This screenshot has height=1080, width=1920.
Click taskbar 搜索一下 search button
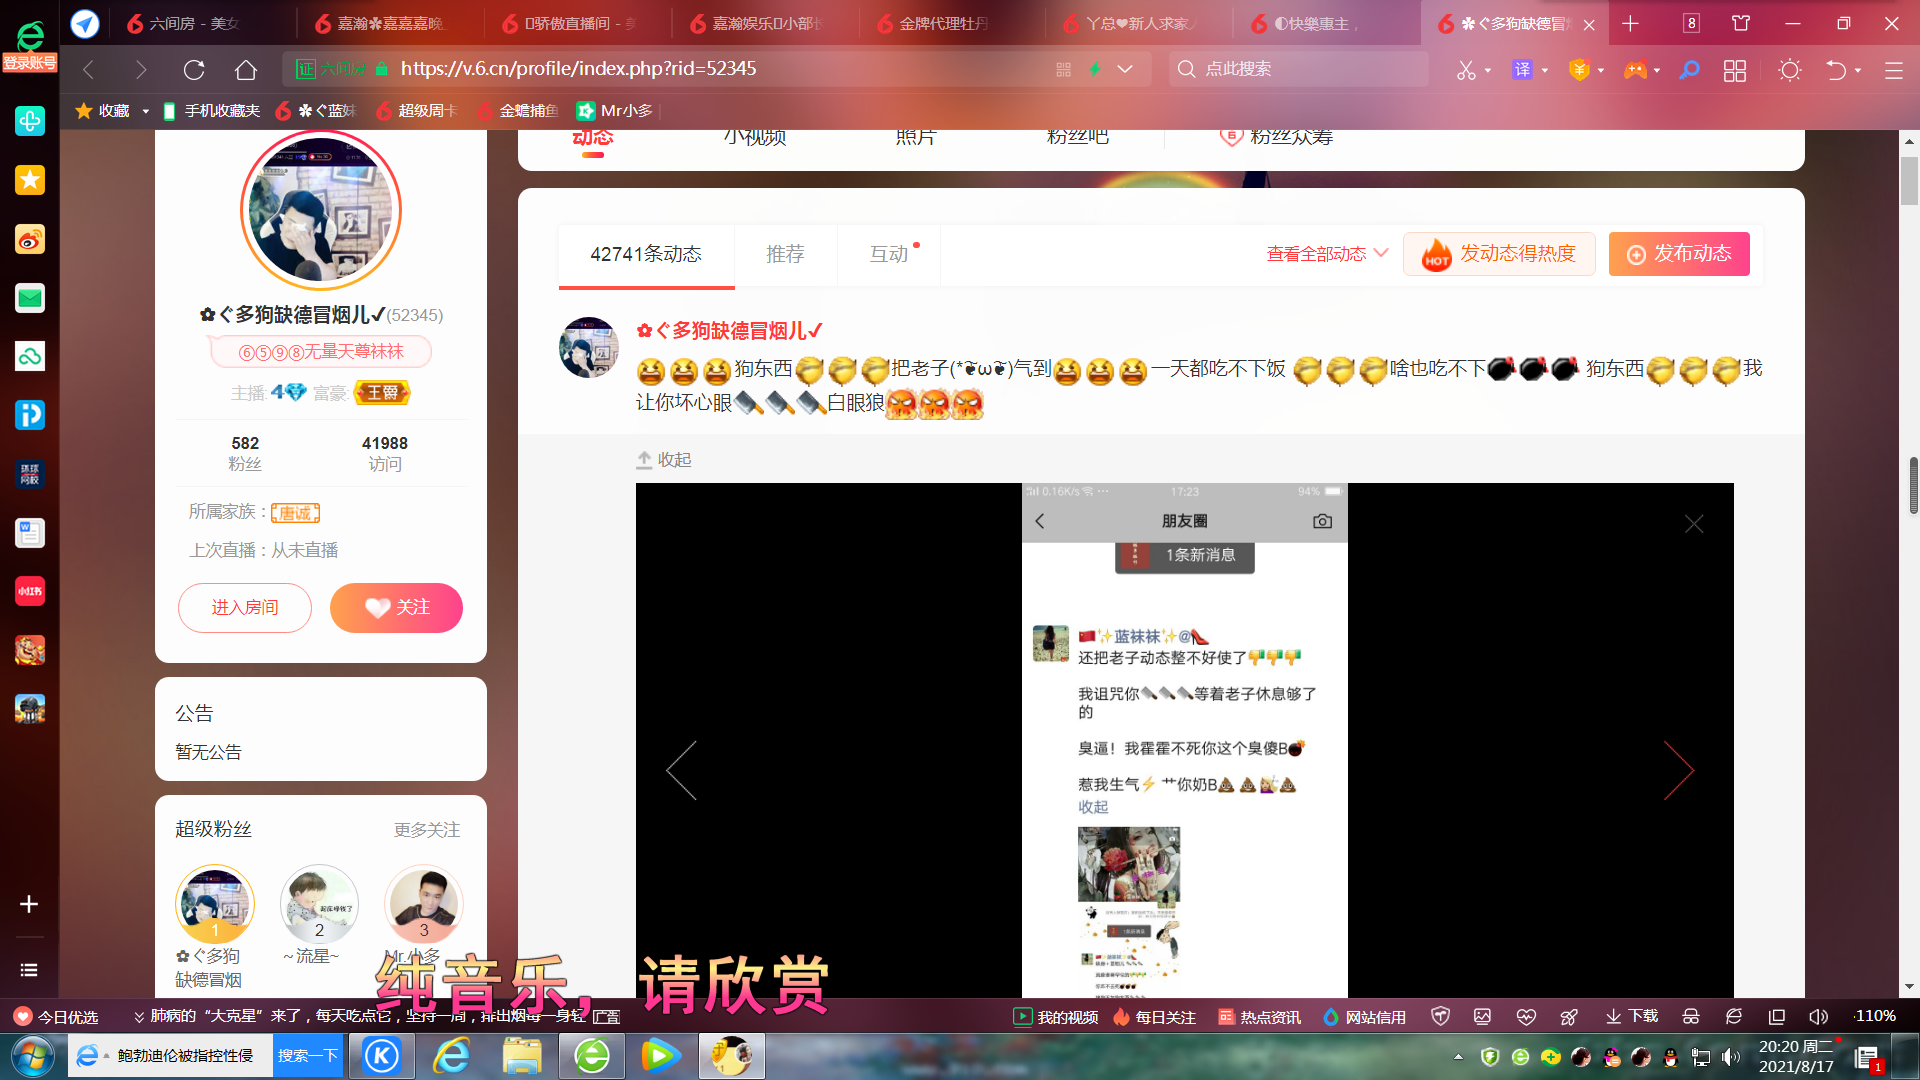tap(307, 1056)
